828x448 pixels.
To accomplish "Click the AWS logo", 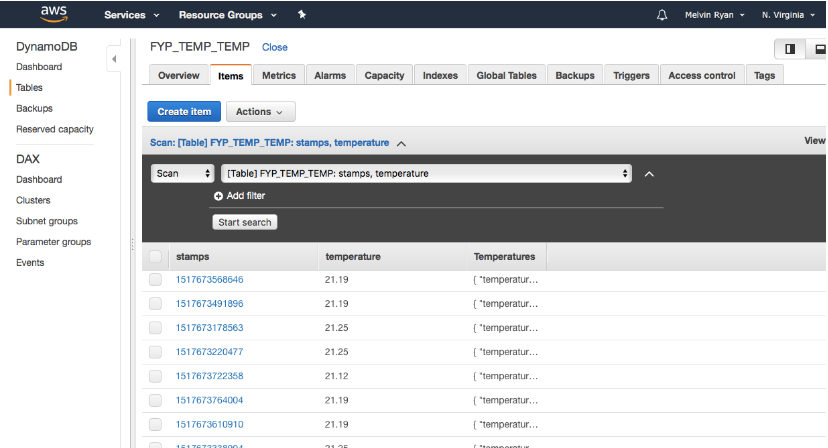I will [54, 14].
